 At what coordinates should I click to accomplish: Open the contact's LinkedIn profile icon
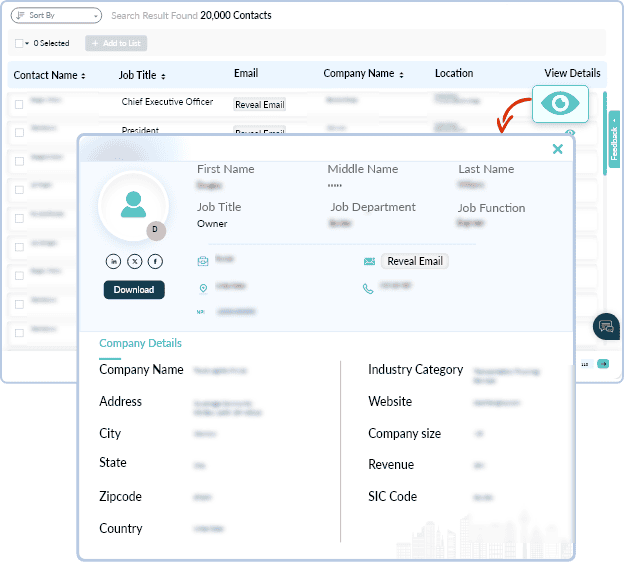coord(113,261)
